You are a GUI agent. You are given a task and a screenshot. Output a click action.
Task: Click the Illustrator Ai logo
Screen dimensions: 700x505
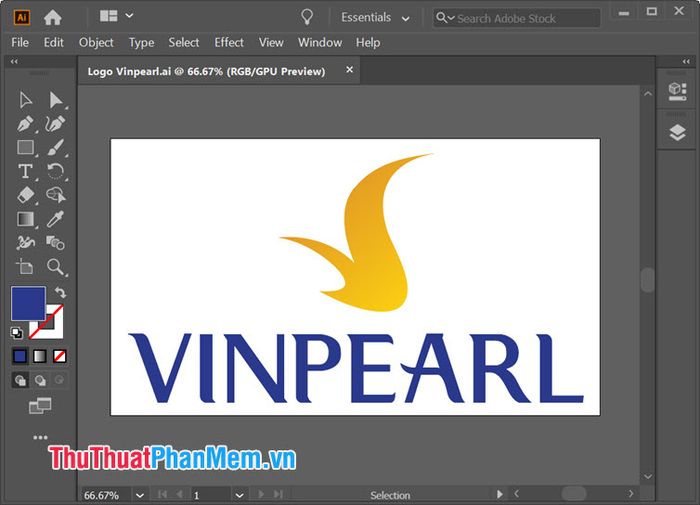[21, 17]
